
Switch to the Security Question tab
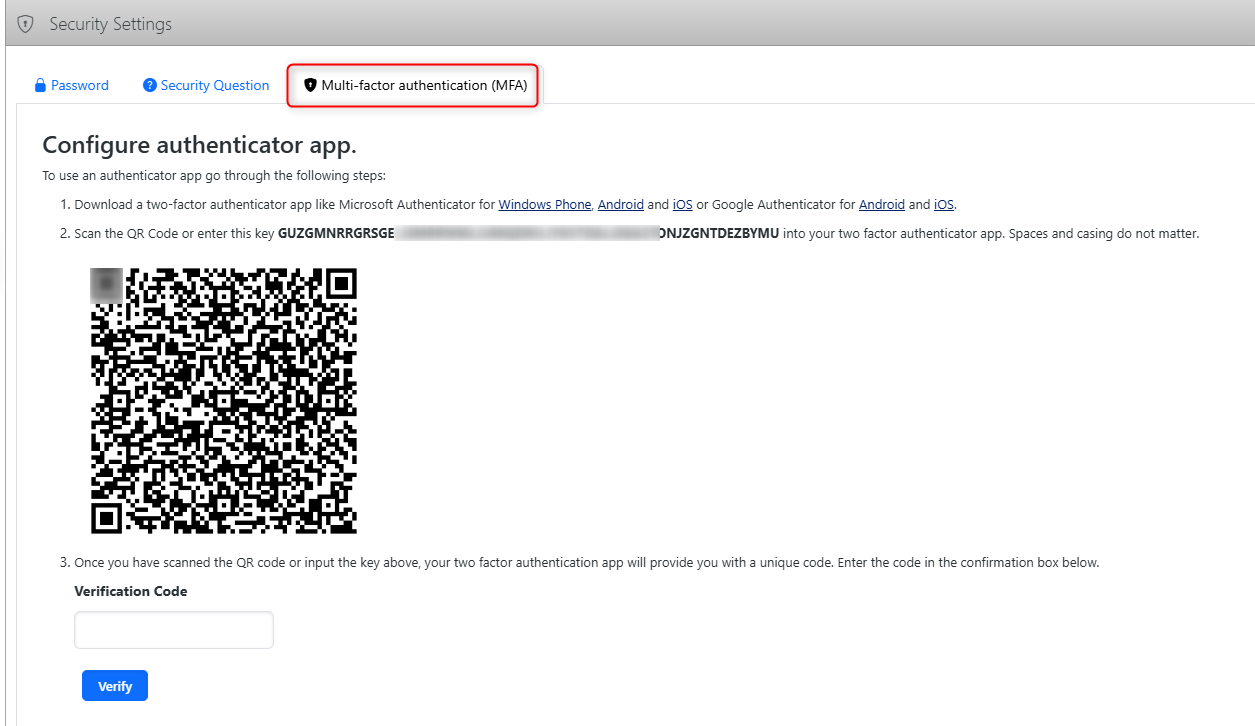click(x=206, y=86)
